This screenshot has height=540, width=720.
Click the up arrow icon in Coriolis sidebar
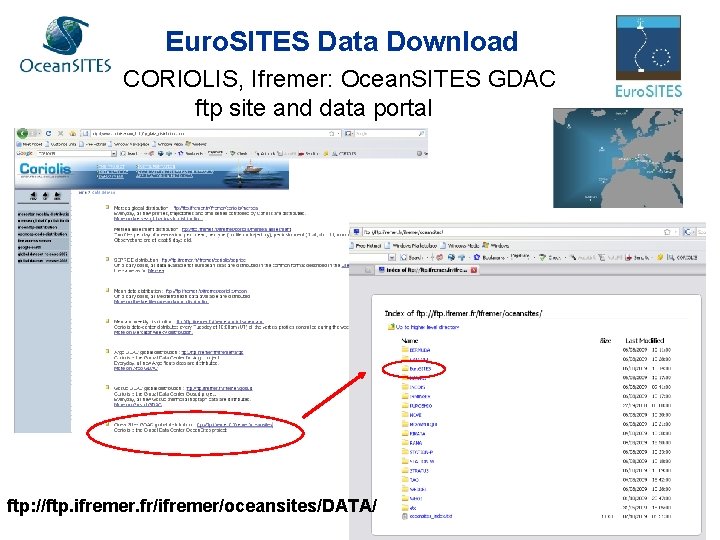tap(45, 197)
